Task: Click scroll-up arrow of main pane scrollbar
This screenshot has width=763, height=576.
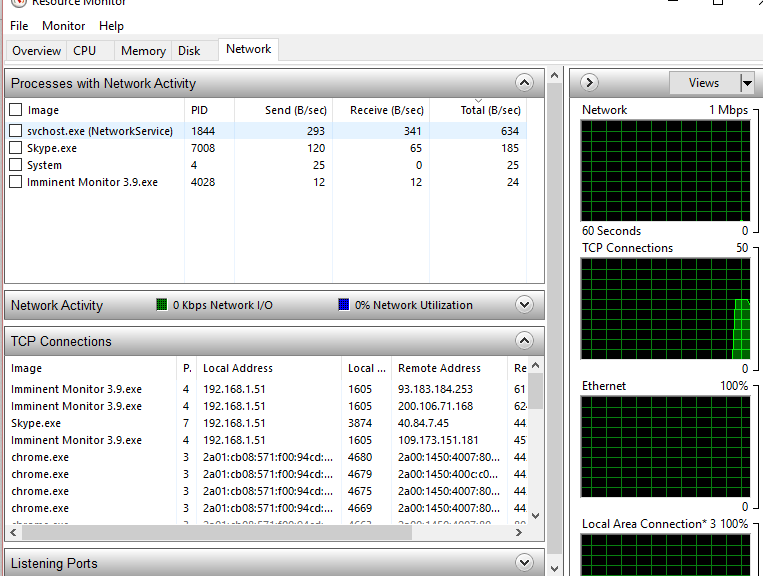Action: 554,75
